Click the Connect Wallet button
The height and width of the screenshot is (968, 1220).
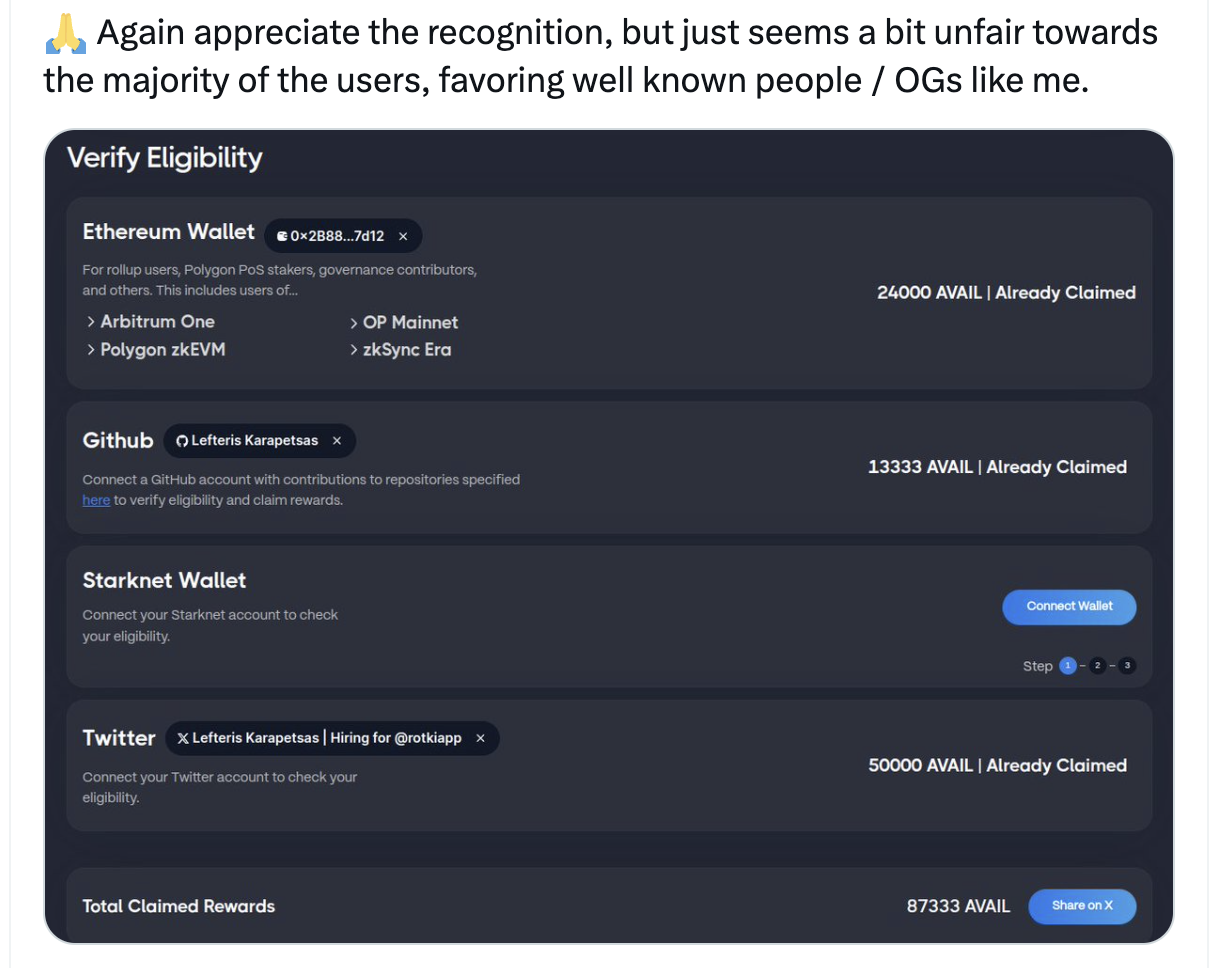coord(1069,607)
